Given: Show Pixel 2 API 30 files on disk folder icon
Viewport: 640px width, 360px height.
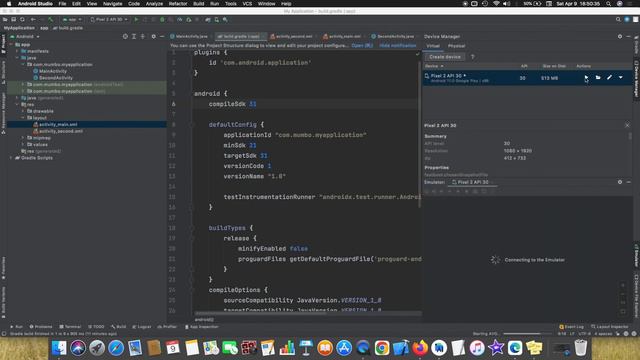Looking at the screenshot, I should point(598,77).
